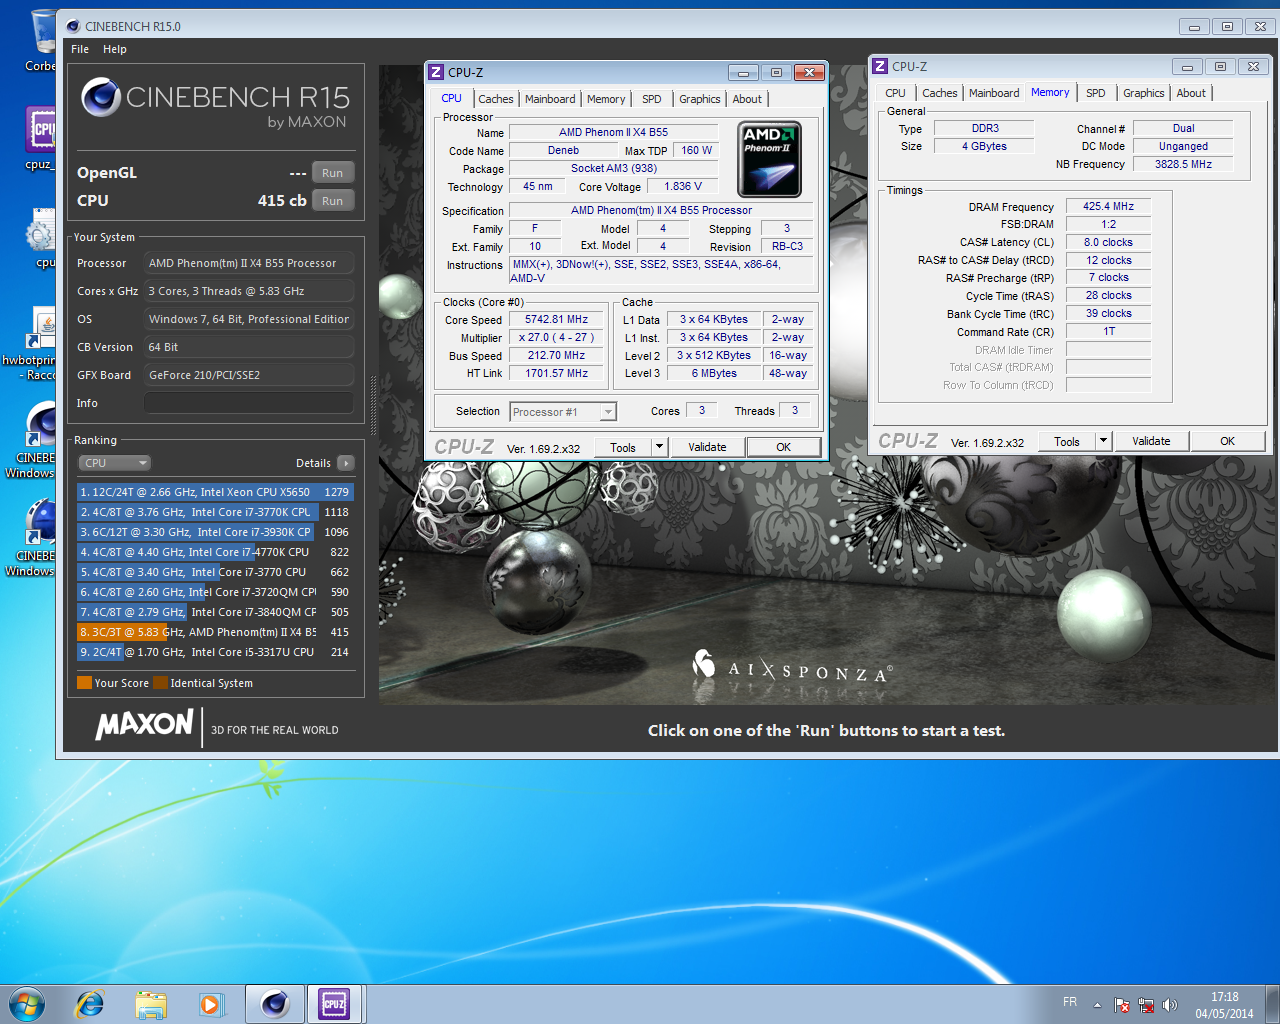Click the volume speaker tray icon

1170,1005
